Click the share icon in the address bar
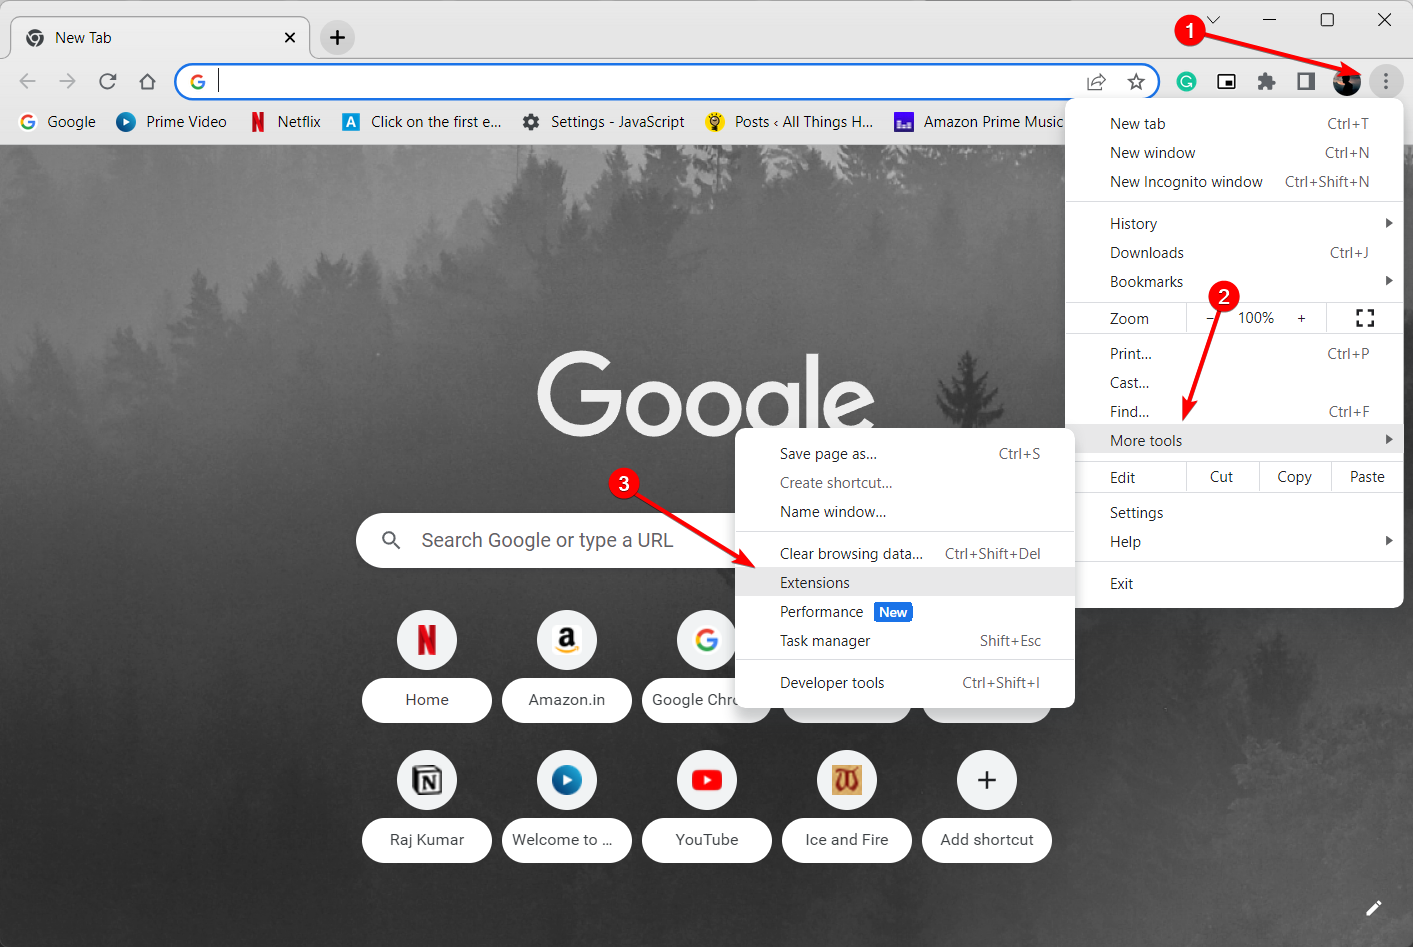The width and height of the screenshot is (1413, 947). [1096, 81]
